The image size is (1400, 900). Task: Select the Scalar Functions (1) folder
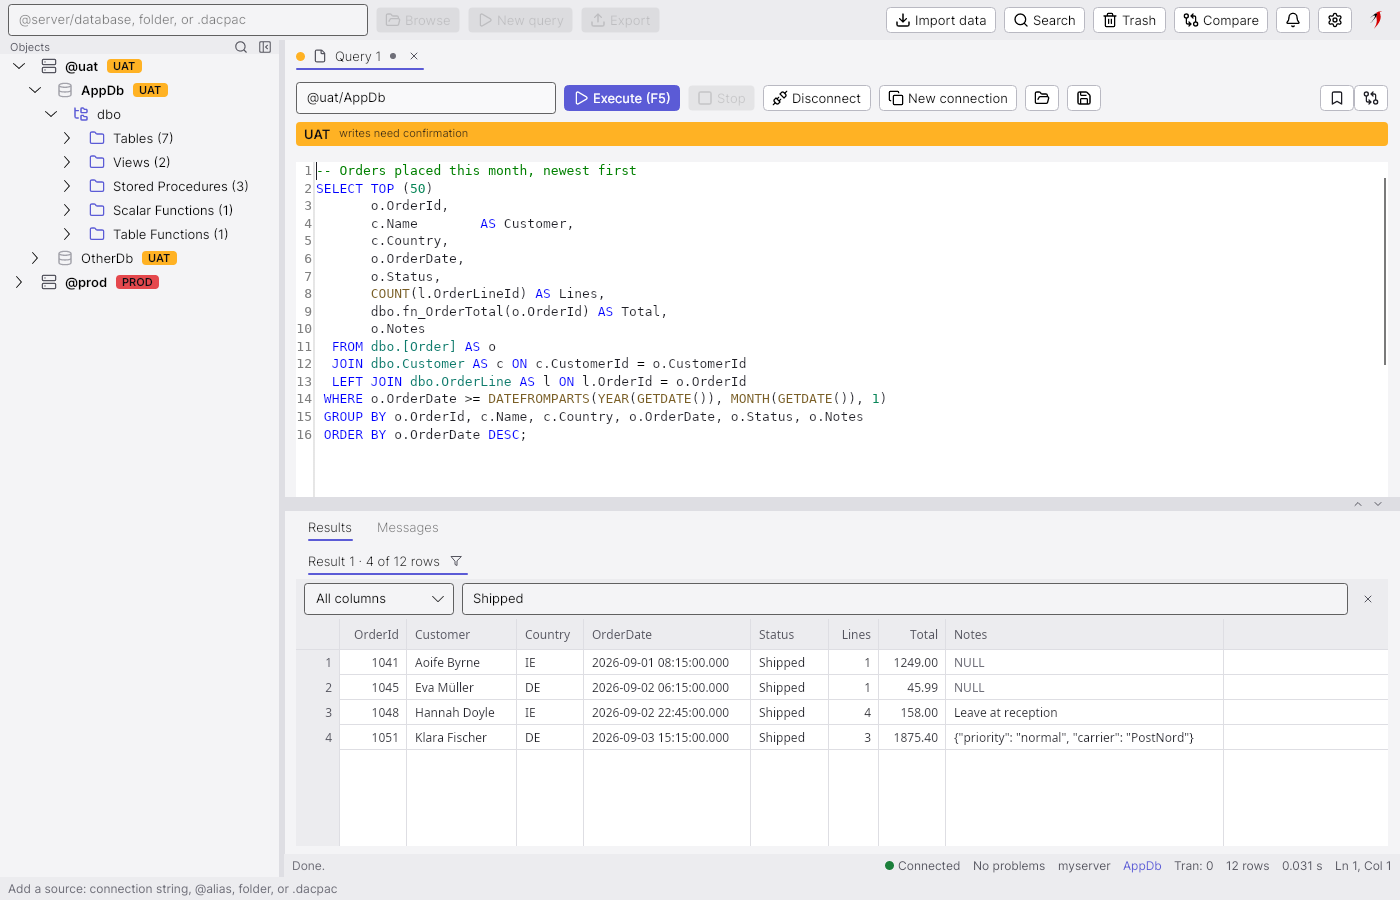click(x=172, y=210)
